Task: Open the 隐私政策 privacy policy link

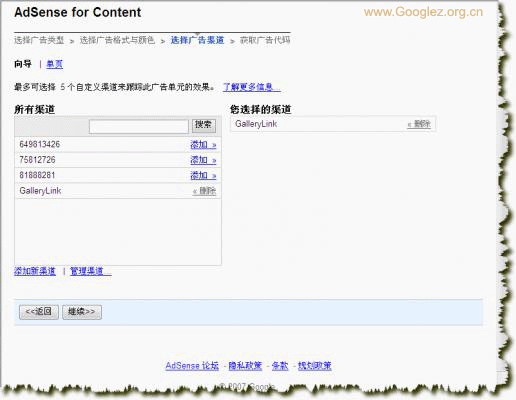Action: click(245, 366)
